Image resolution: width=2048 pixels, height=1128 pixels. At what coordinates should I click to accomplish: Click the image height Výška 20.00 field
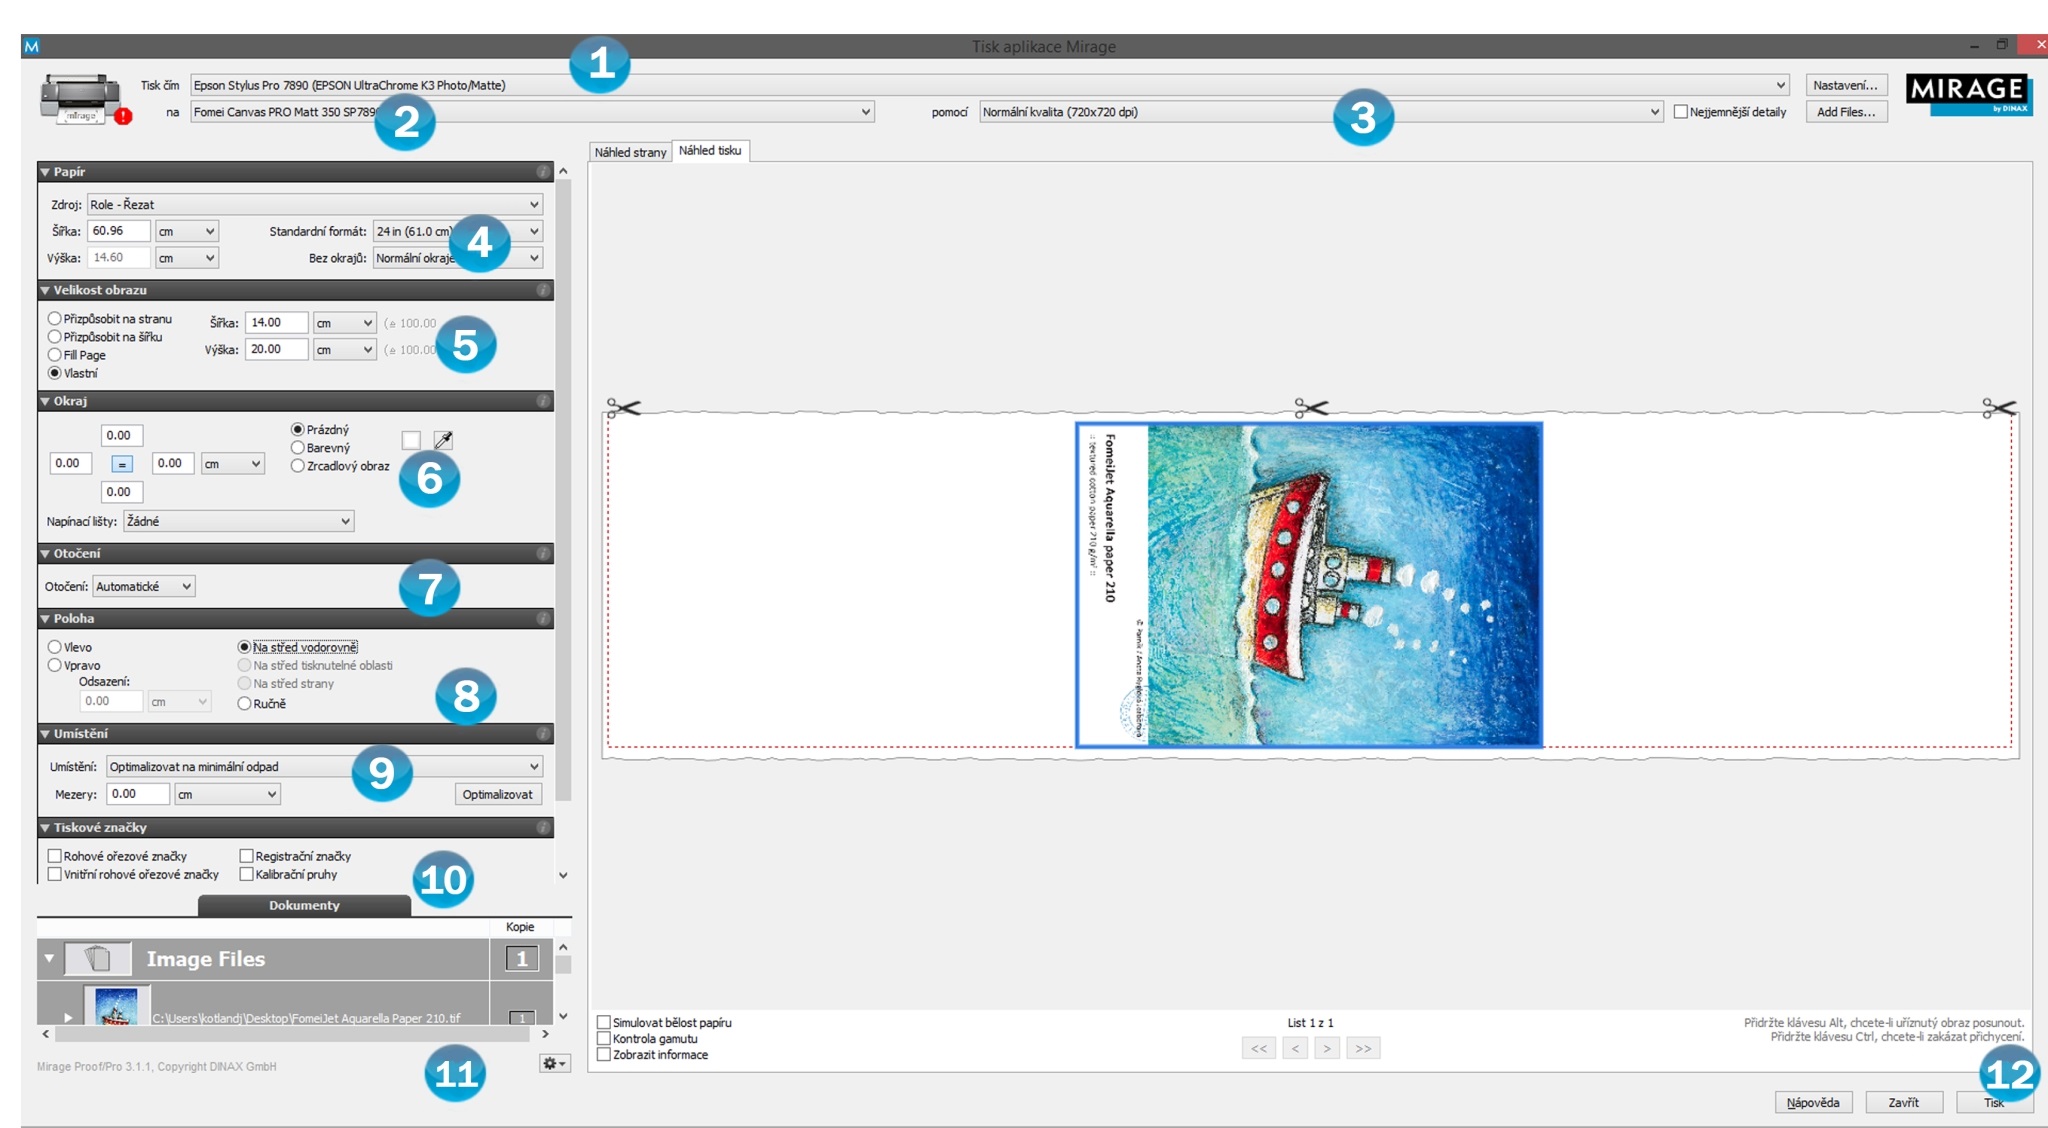tap(276, 349)
